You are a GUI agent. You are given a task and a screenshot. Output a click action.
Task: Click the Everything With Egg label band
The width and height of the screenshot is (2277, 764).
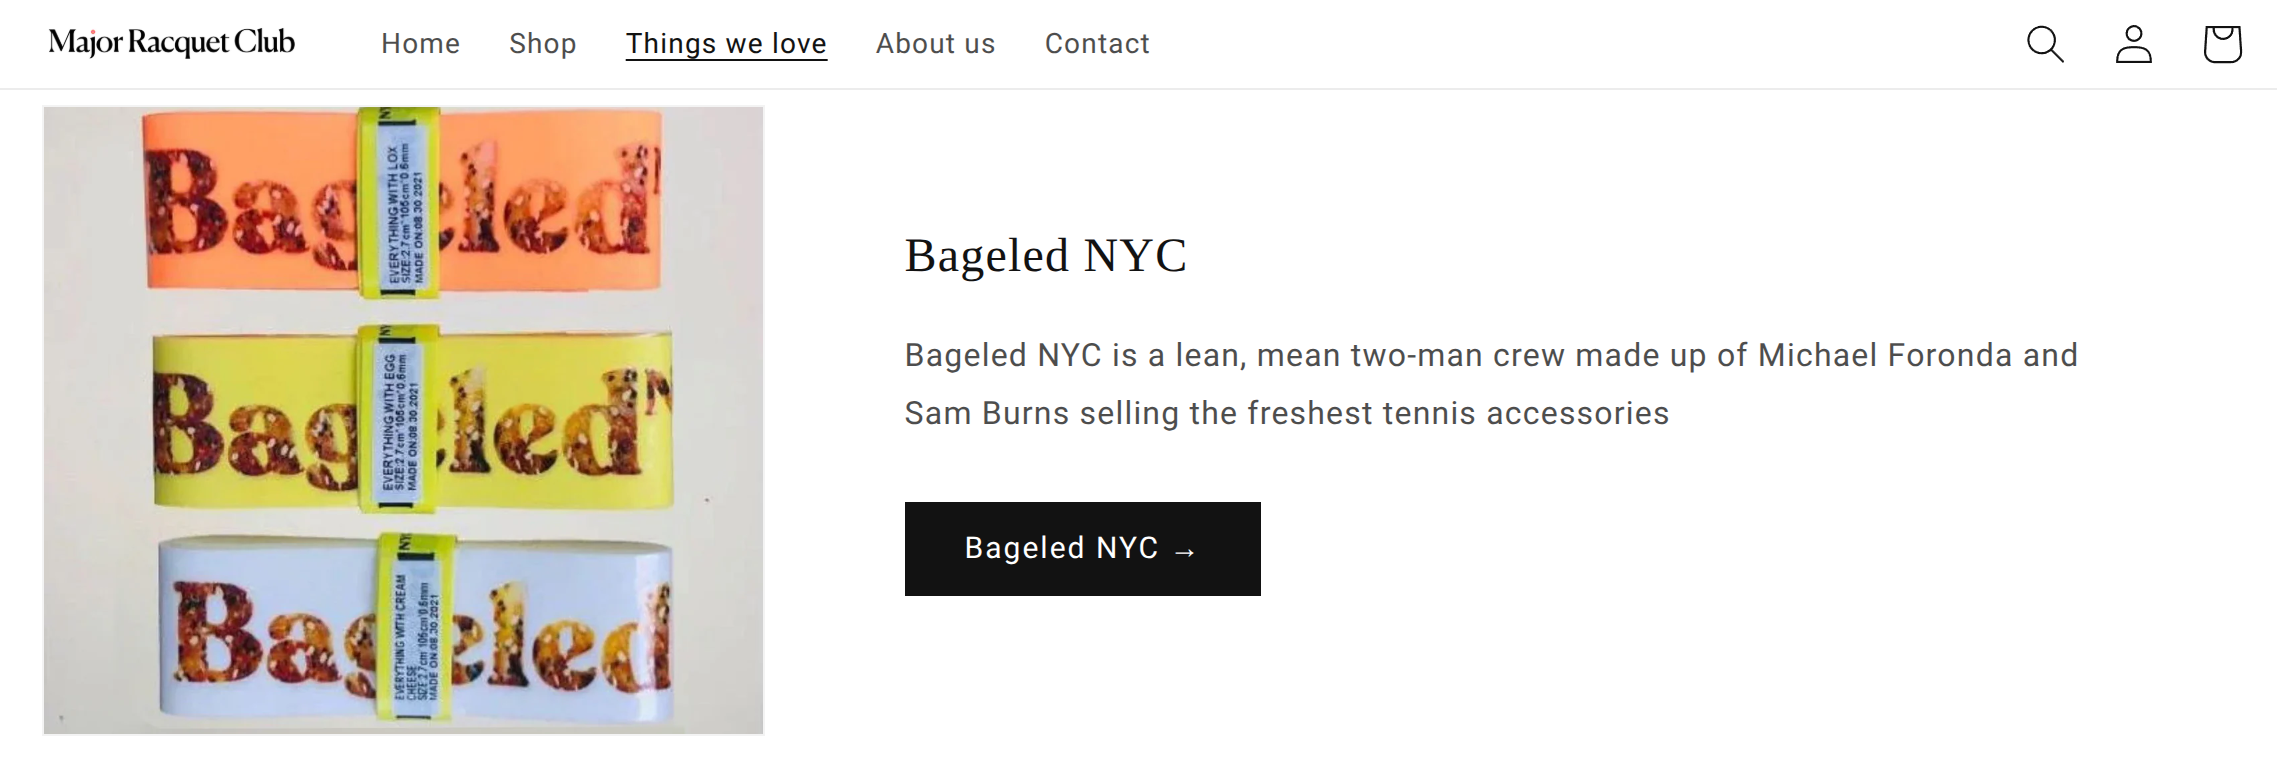pos(399,417)
